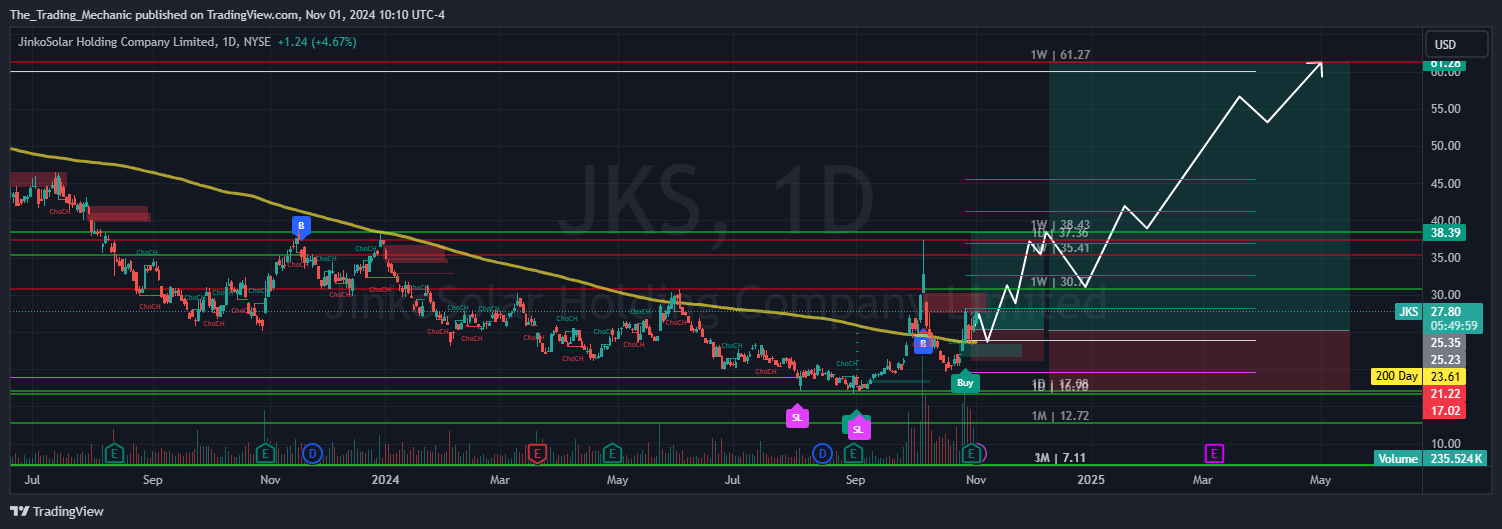
Task: Click the 1W | 38.43 level label
Action: pos(1060,225)
